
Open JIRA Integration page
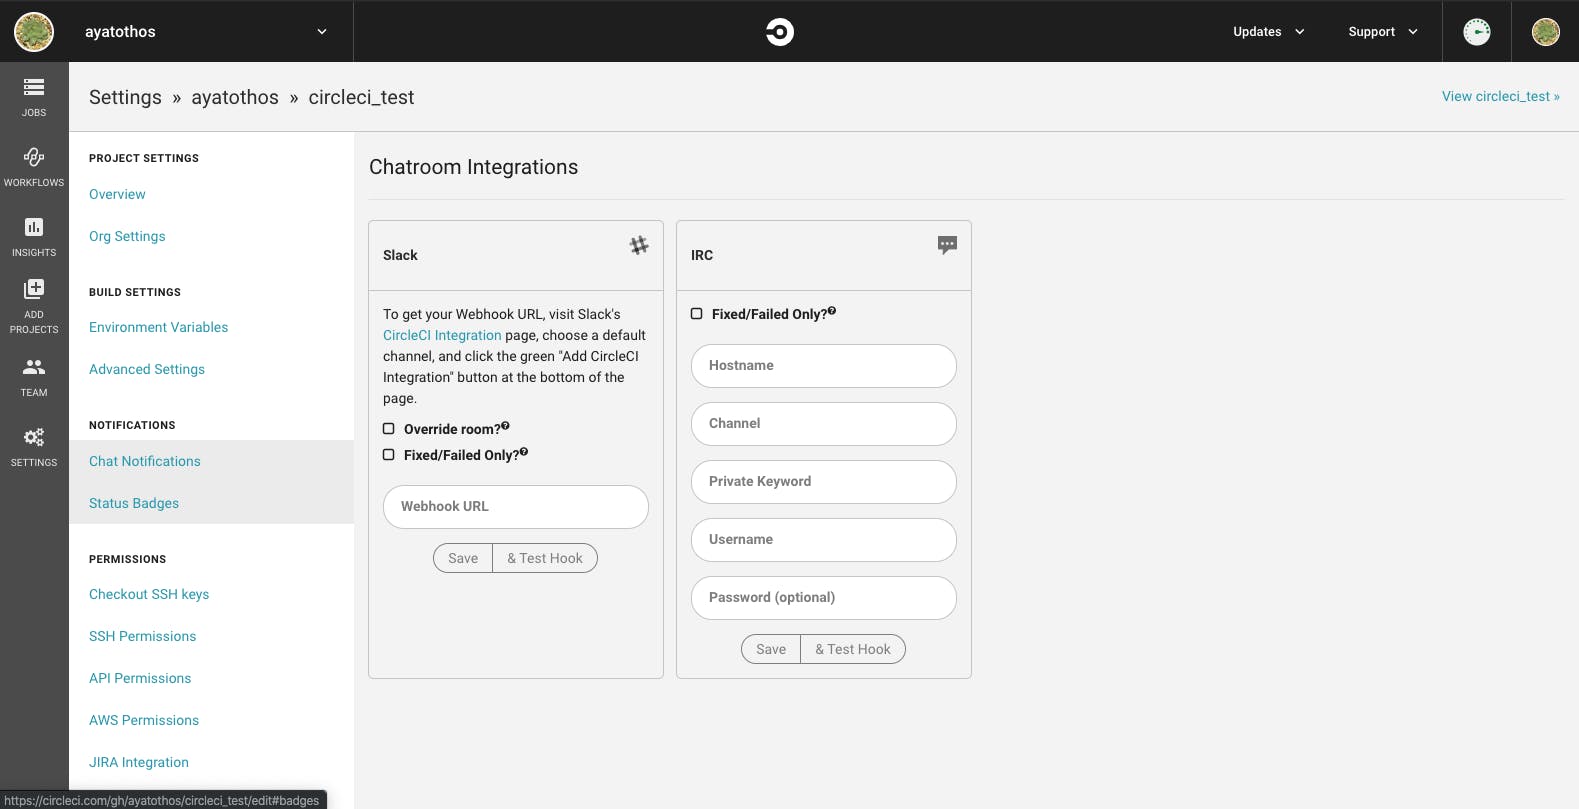click(x=139, y=762)
